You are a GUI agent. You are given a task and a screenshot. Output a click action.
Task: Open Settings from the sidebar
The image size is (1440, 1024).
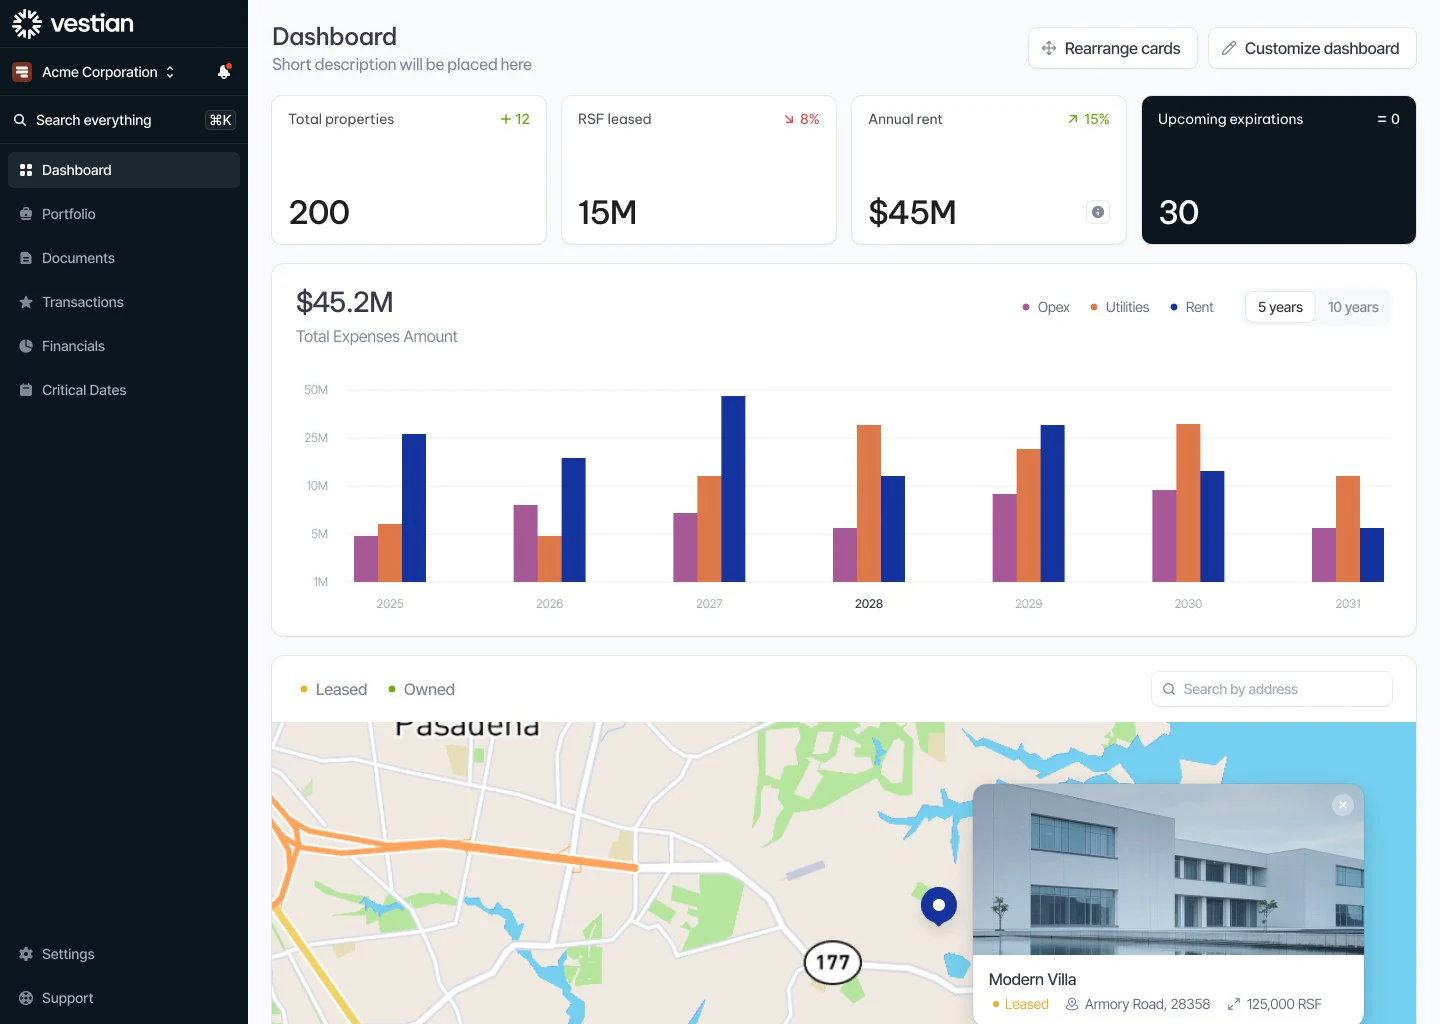[x=124, y=954]
